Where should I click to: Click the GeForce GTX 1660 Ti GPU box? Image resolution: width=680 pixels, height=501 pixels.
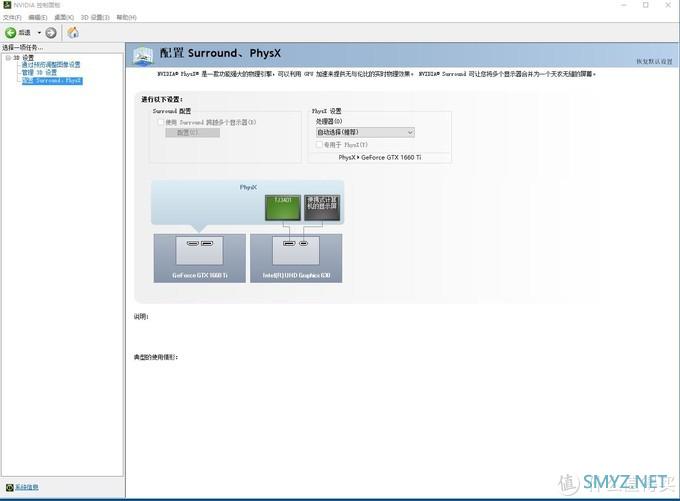tap(199, 258)
